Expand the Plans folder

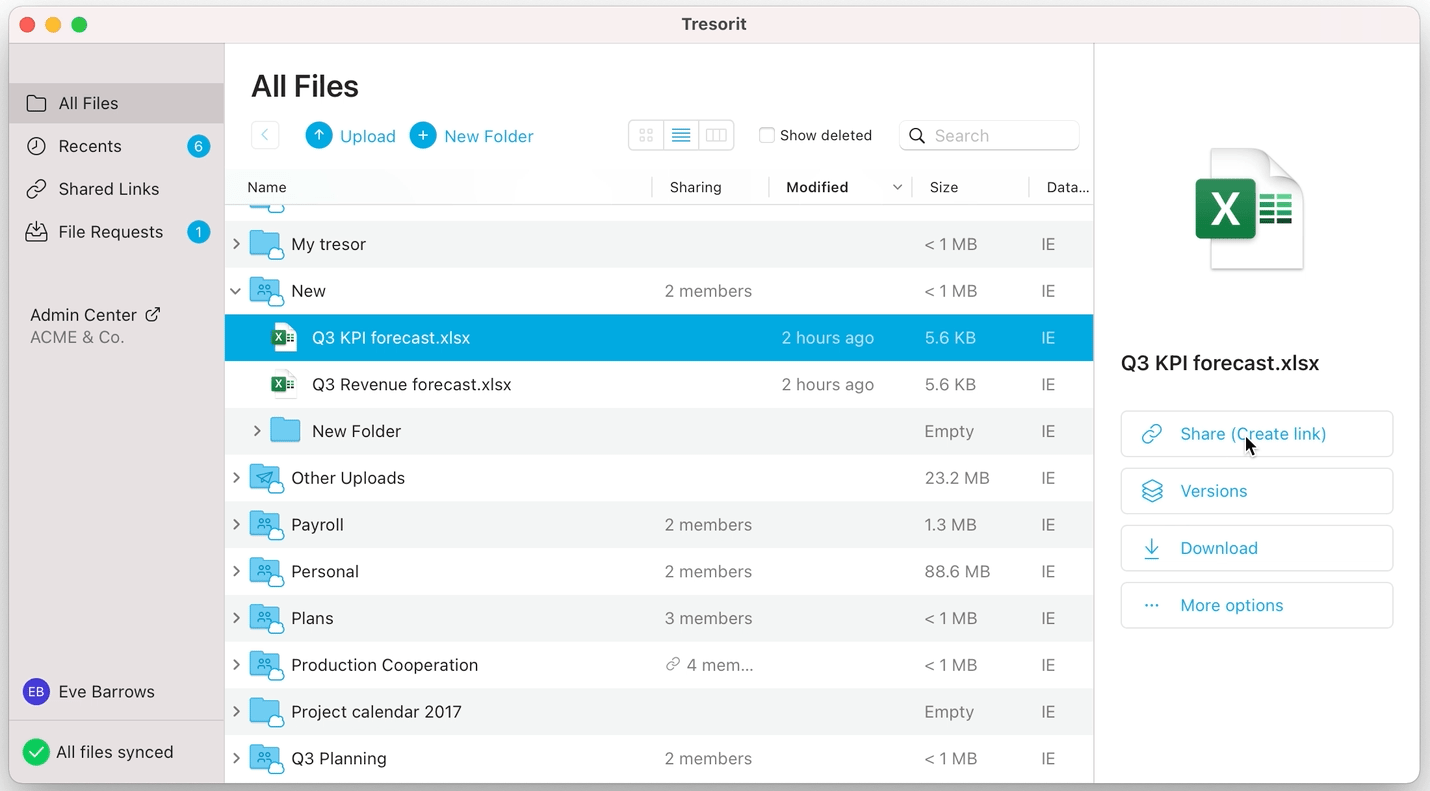click(236, 618)
